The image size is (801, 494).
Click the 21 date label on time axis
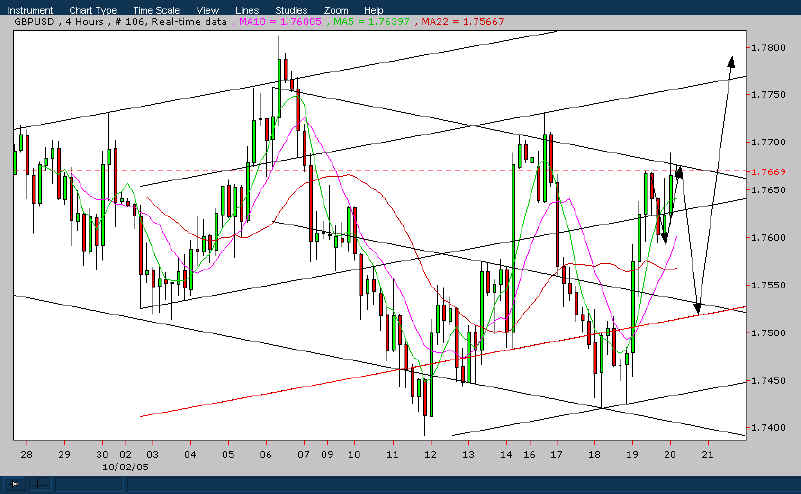point(707,454)
